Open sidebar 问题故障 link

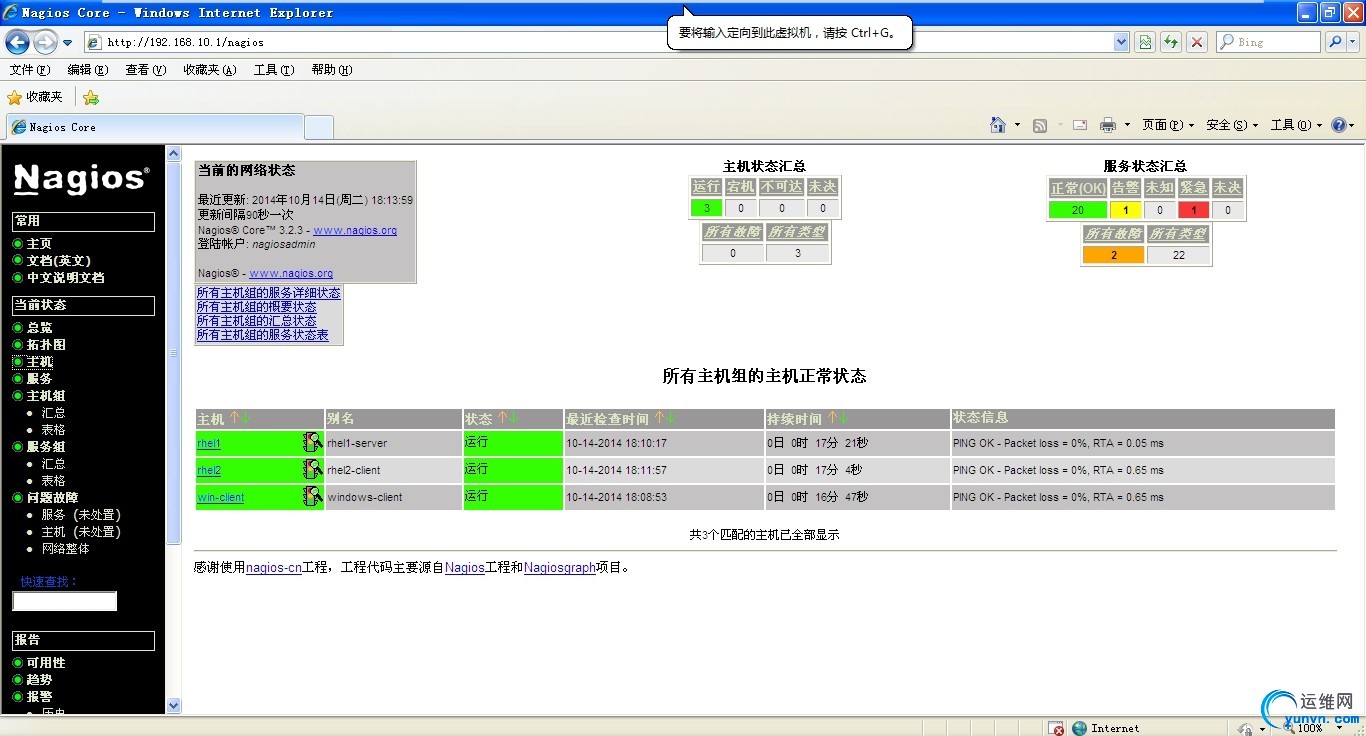coord(52,498)
